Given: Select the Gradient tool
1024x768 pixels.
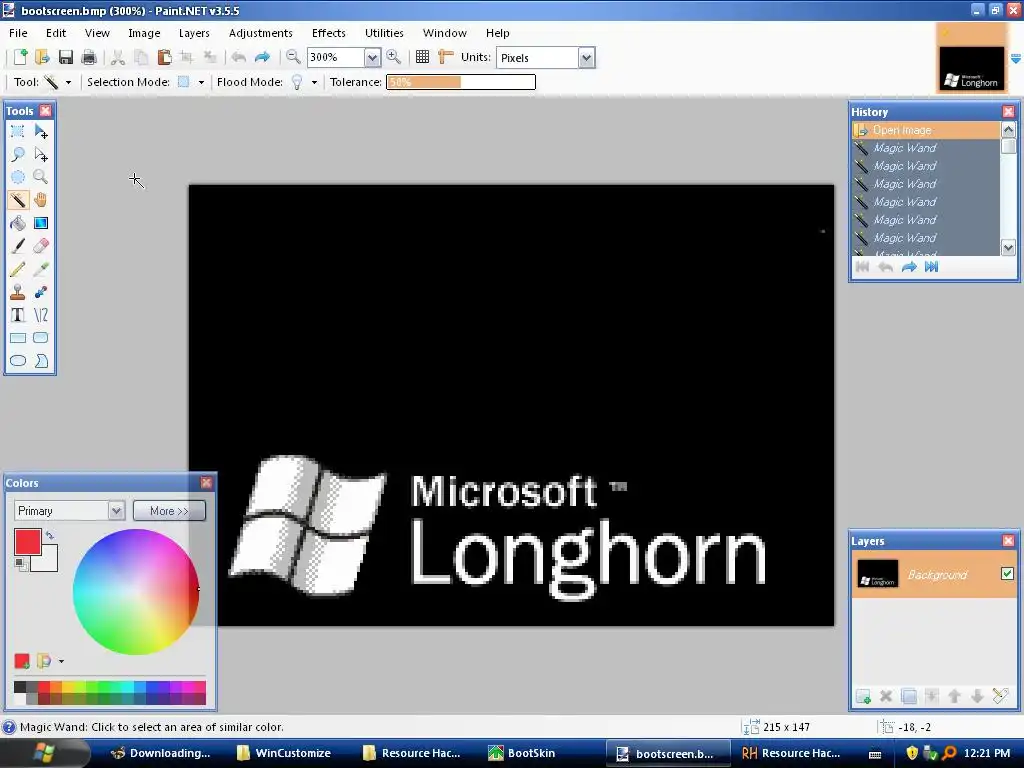Looking at the screenshot, I should [x=40, y=223].
